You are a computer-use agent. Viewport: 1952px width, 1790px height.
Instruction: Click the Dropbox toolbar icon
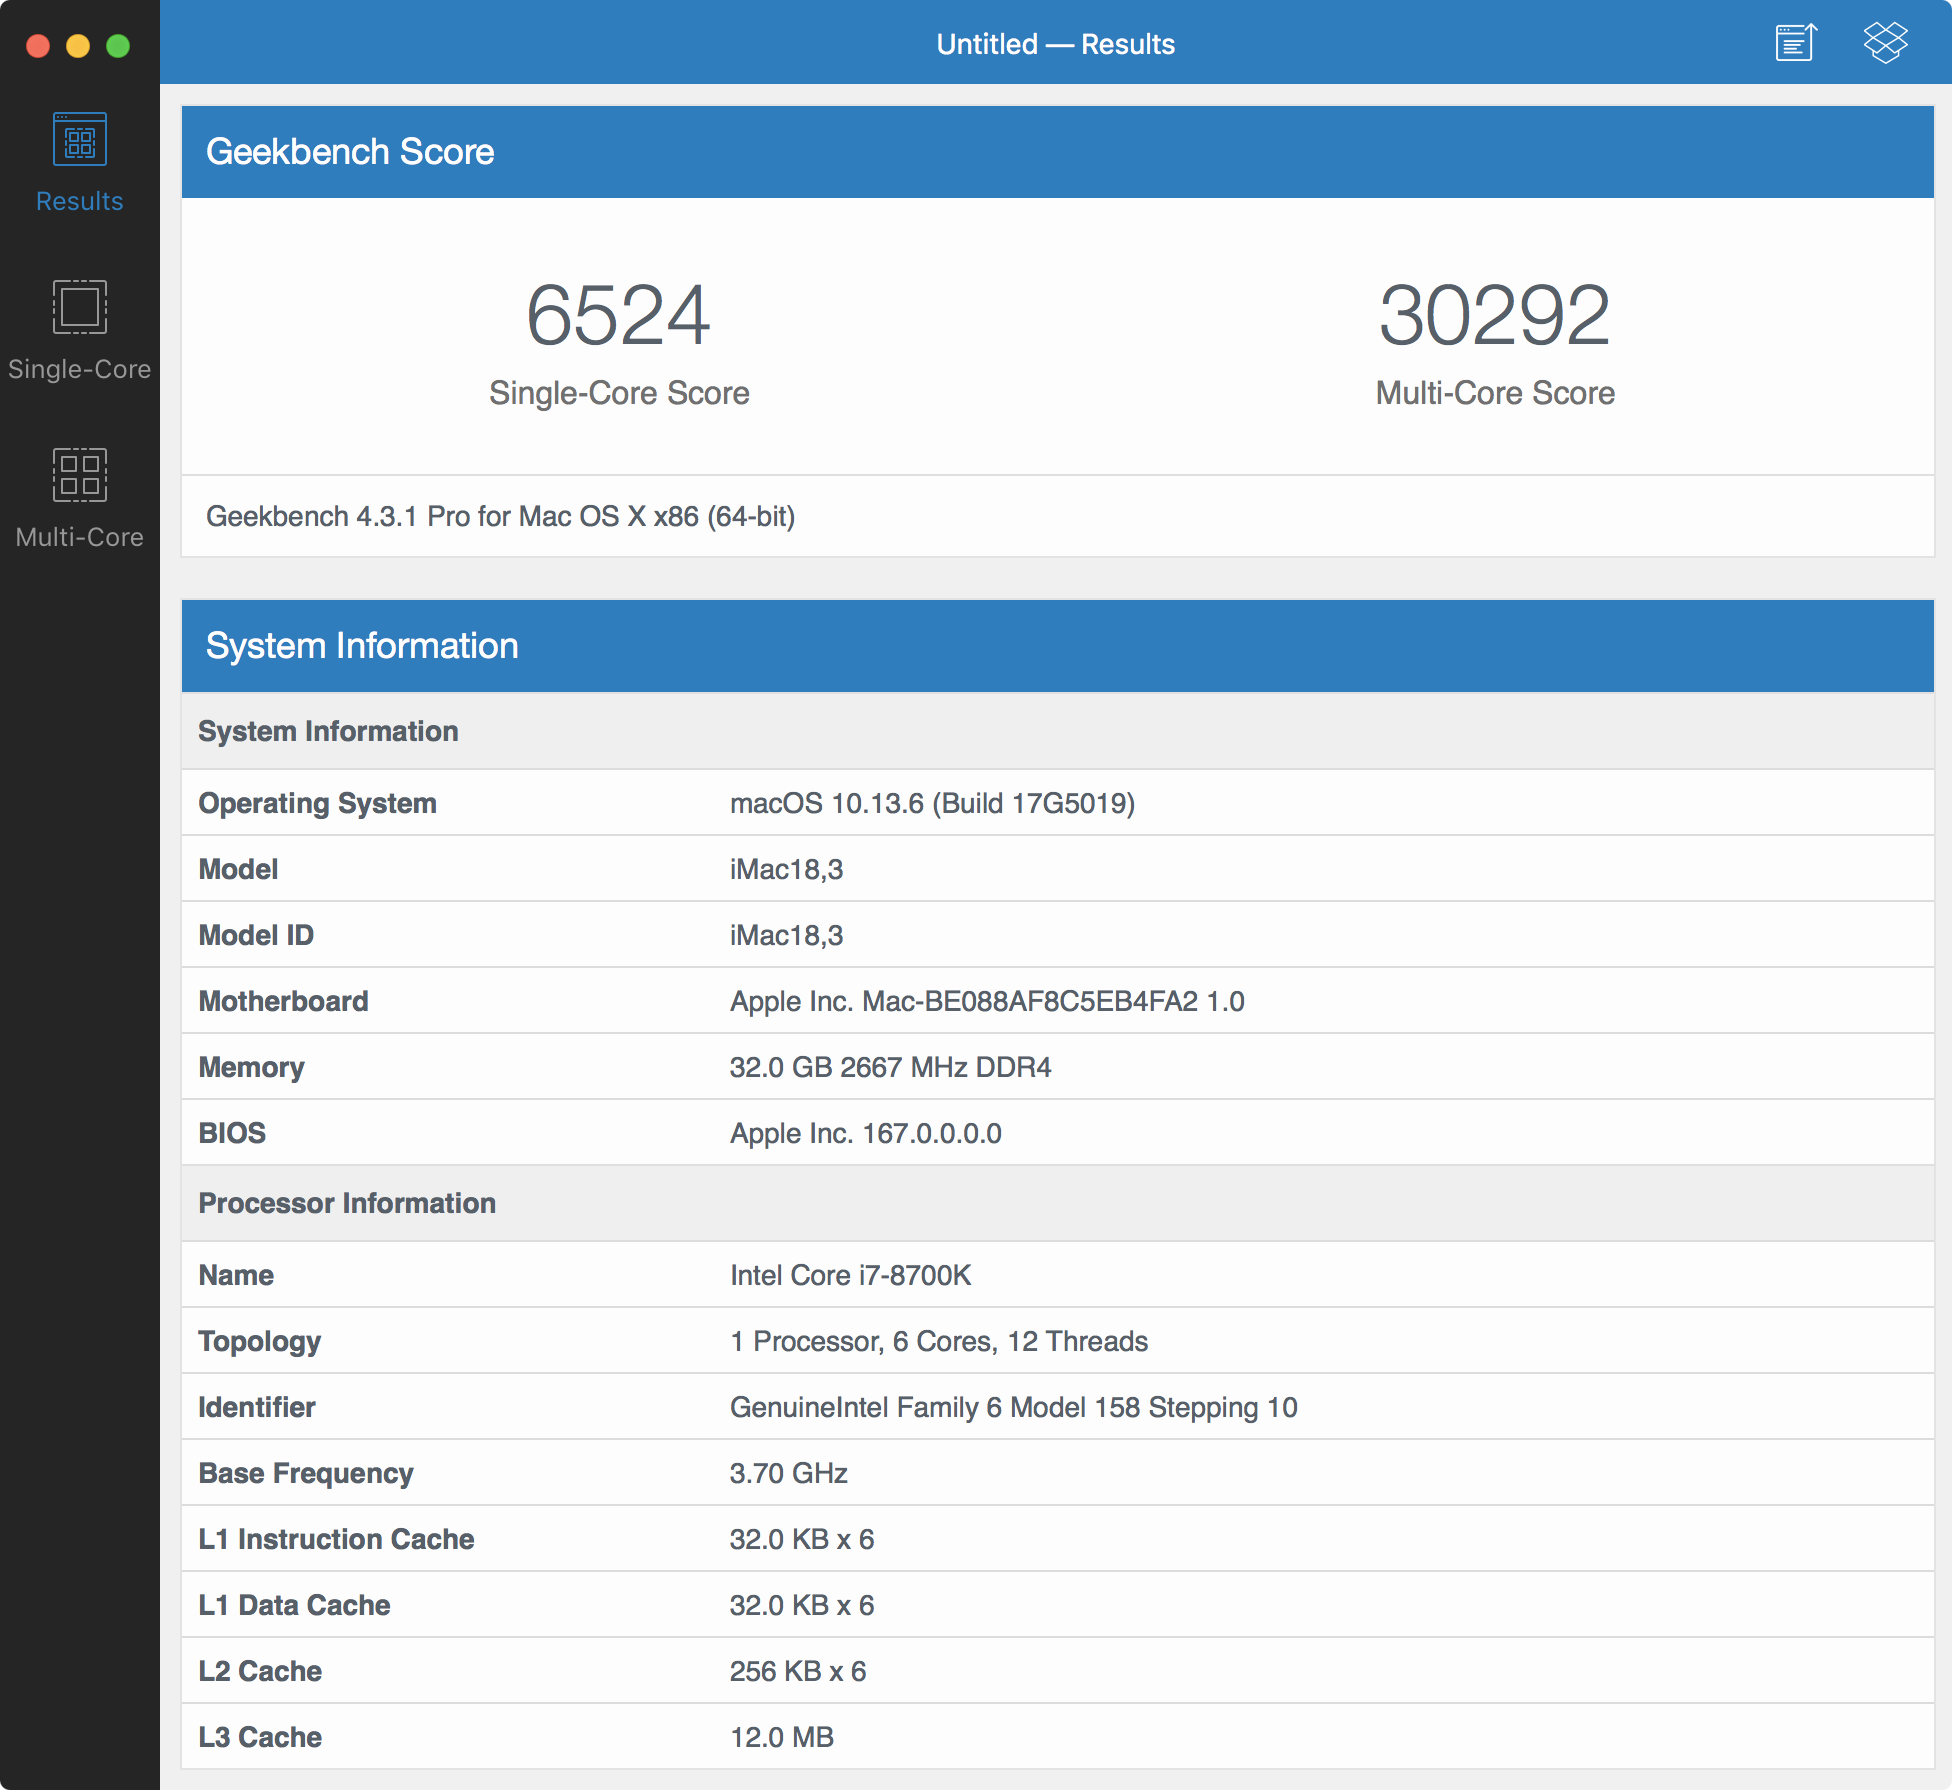click(1885, 43)
